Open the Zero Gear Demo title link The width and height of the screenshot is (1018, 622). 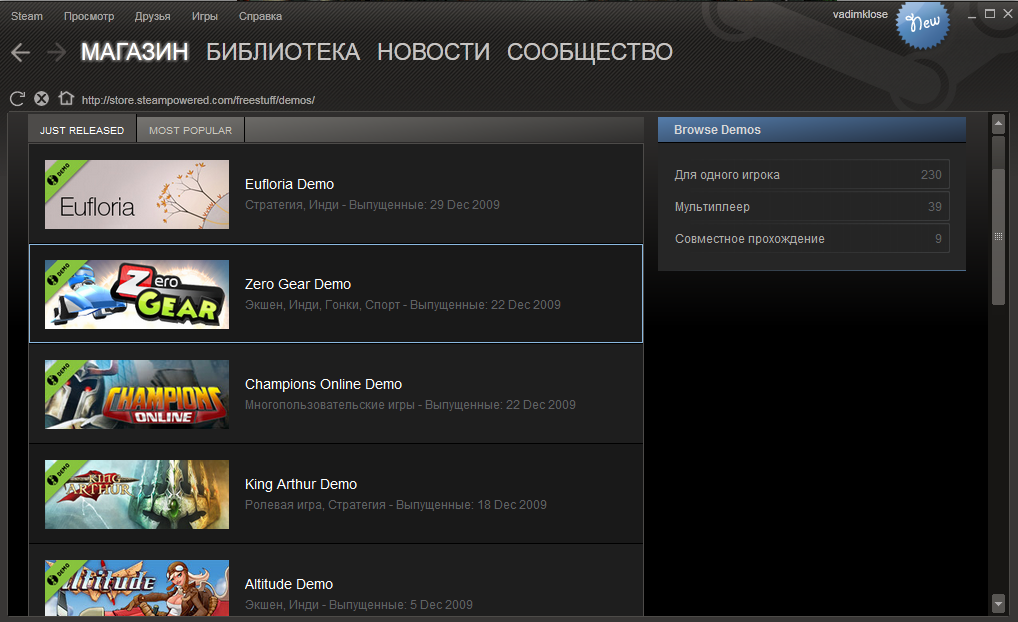(298, 284)
